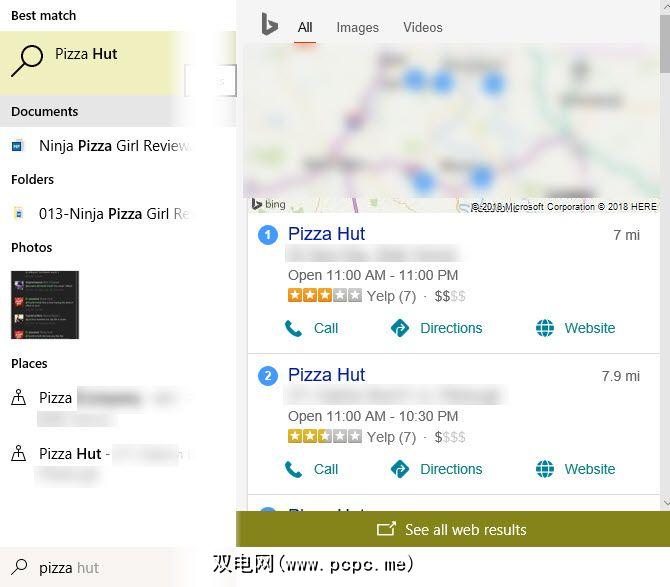Click the number 1 map marker badge
This screenshot has height=587, width=670.
tap(268, 235)
